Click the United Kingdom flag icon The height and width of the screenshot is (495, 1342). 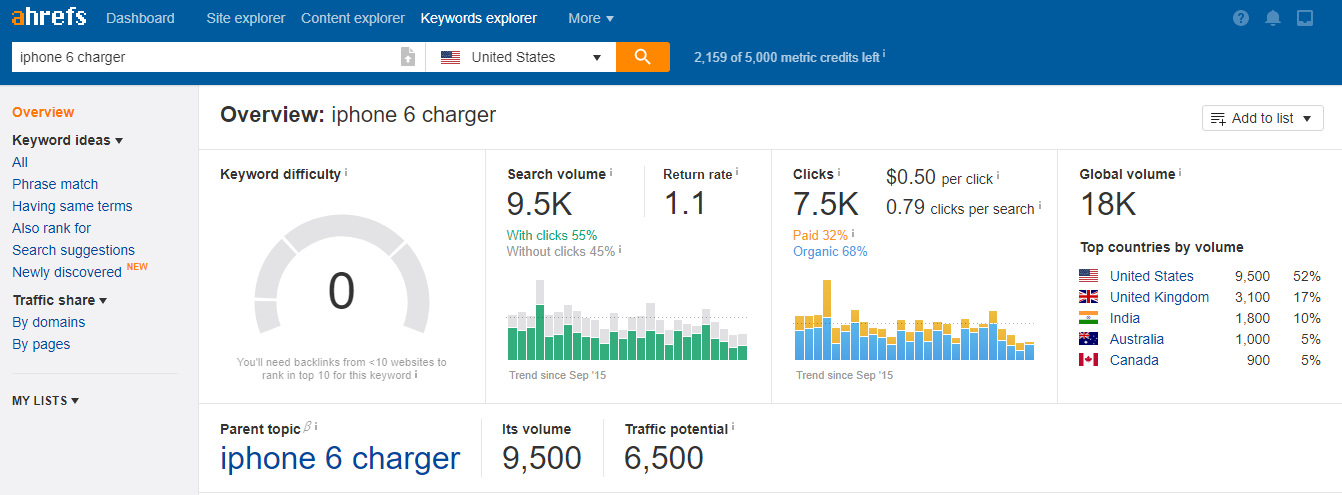click(1089, 297)
